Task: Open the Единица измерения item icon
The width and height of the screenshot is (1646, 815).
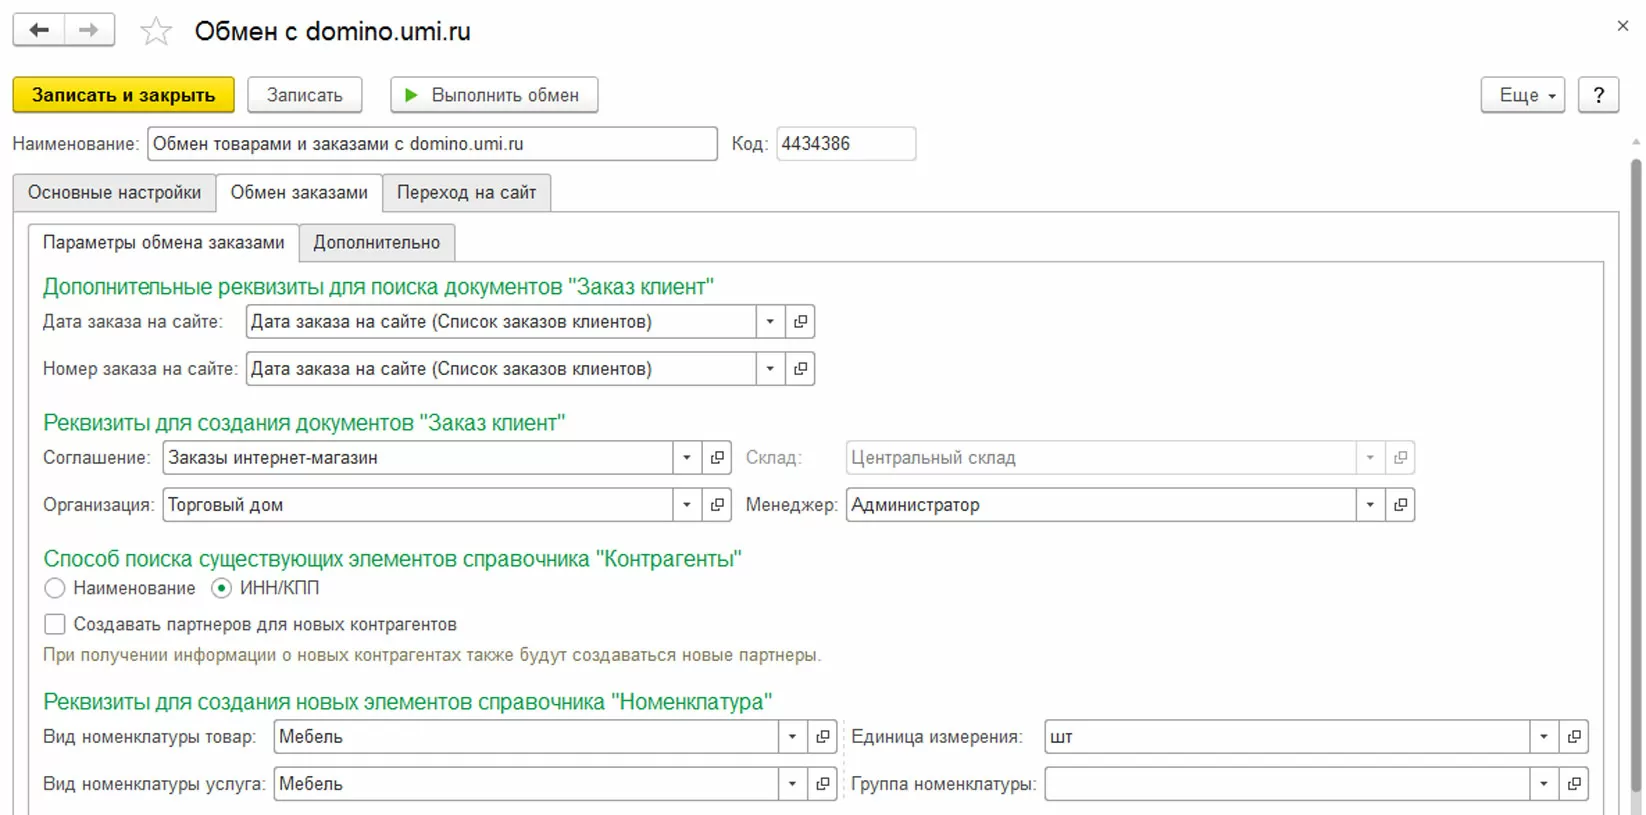Action: pyautogui.click(x=1574, y=737)
